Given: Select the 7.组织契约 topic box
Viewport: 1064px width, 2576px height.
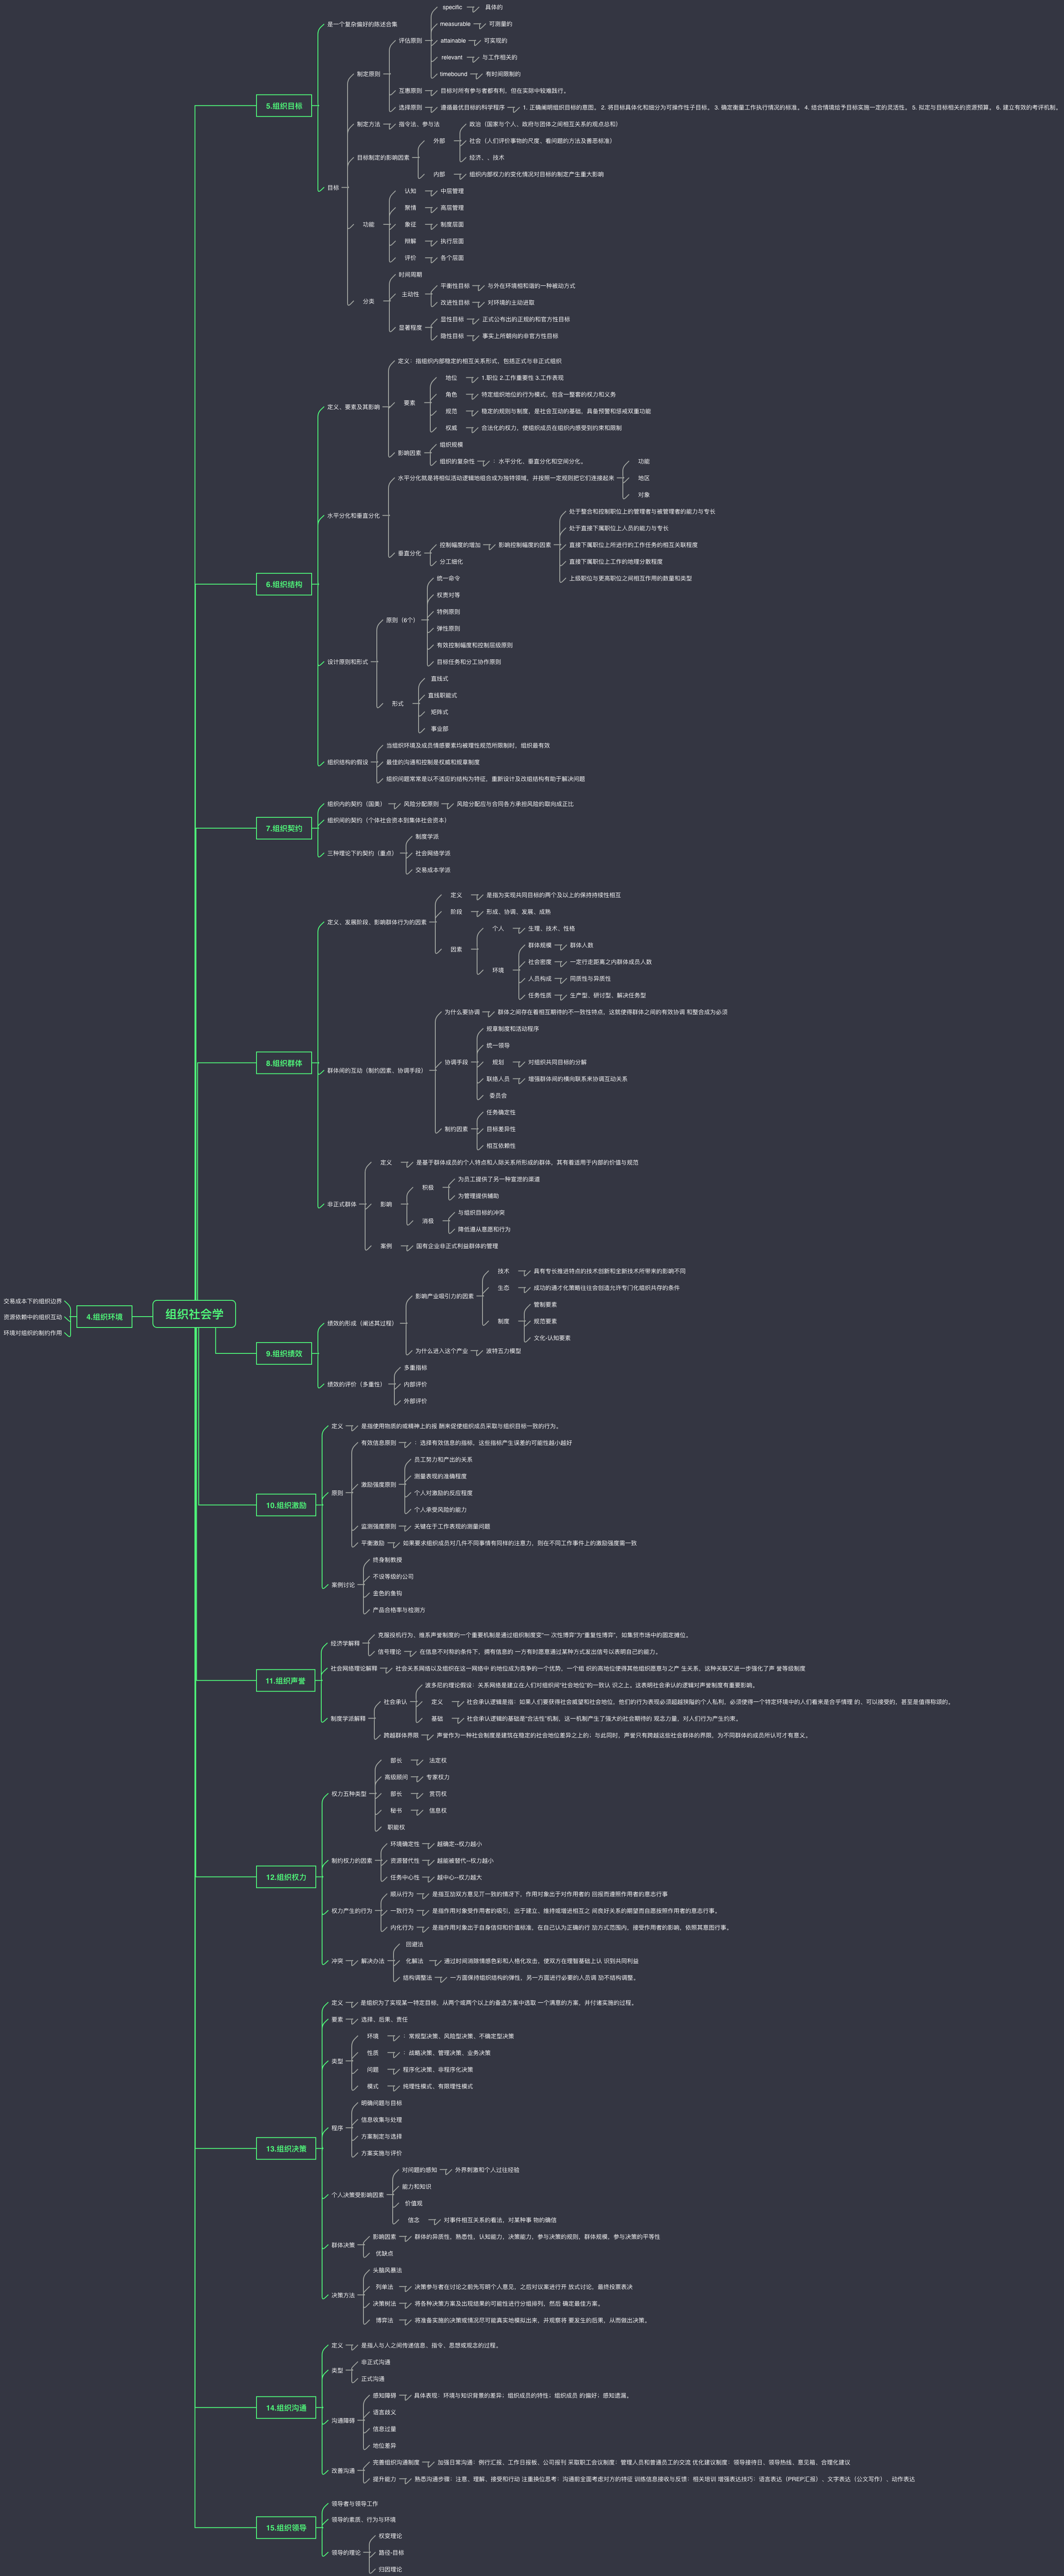Looking at the screenshot, I should pyautogui.click(x=284, y=828).
